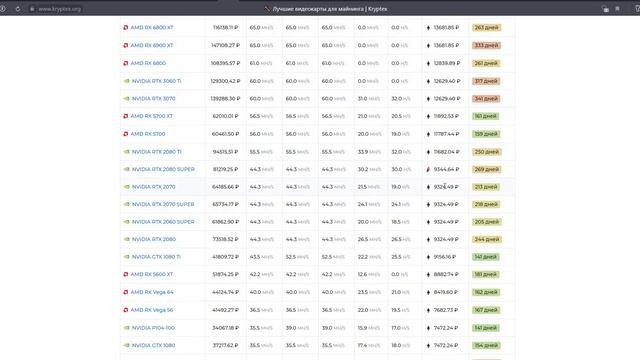The height and width of the screenshot is (360, 640).
Task: Open the NVIDIA GTX 1080 link
Action: pyautogui.click(x=153, y=345)
